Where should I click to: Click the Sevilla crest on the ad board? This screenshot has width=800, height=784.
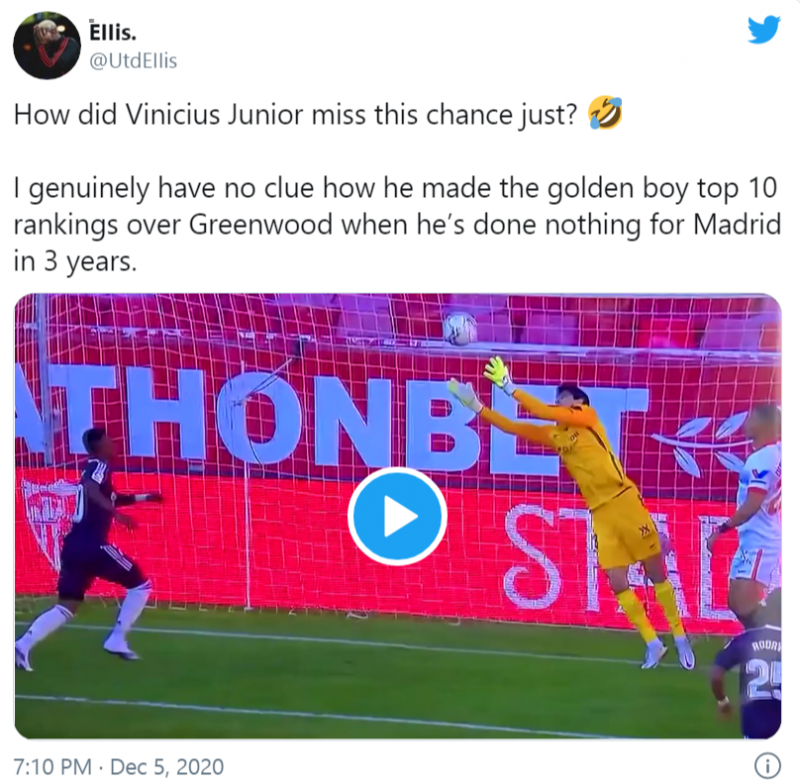point(48,522)
